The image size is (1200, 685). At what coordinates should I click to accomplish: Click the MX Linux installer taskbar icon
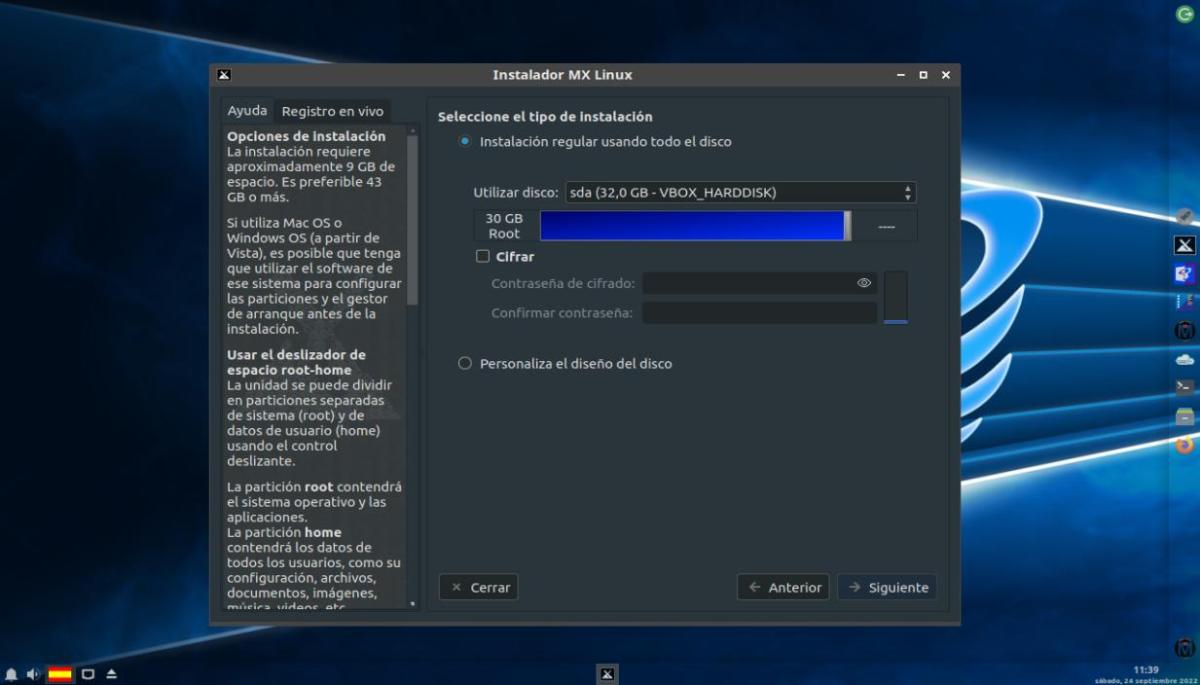tap(606, 674)
